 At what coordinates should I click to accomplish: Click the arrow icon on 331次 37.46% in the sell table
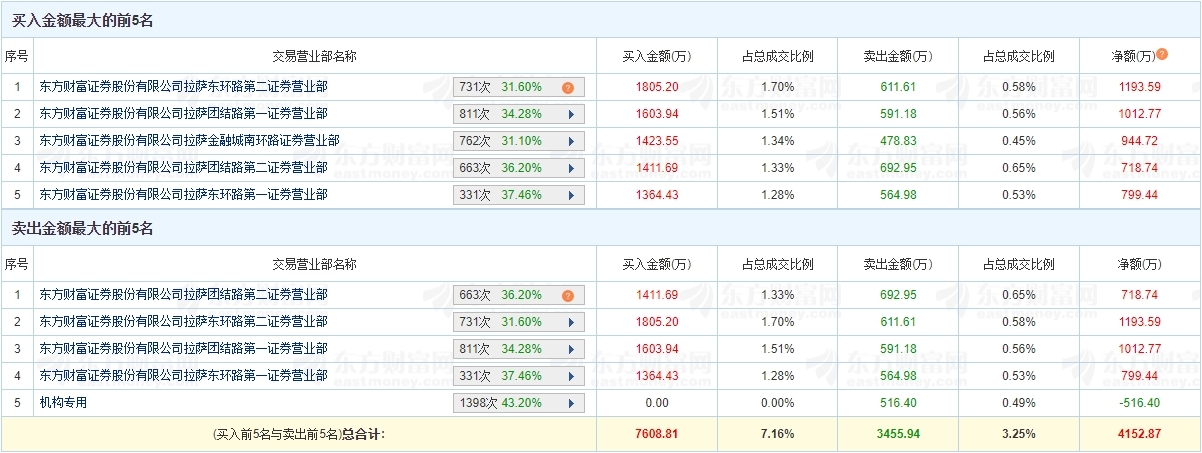tap(571, 376)
